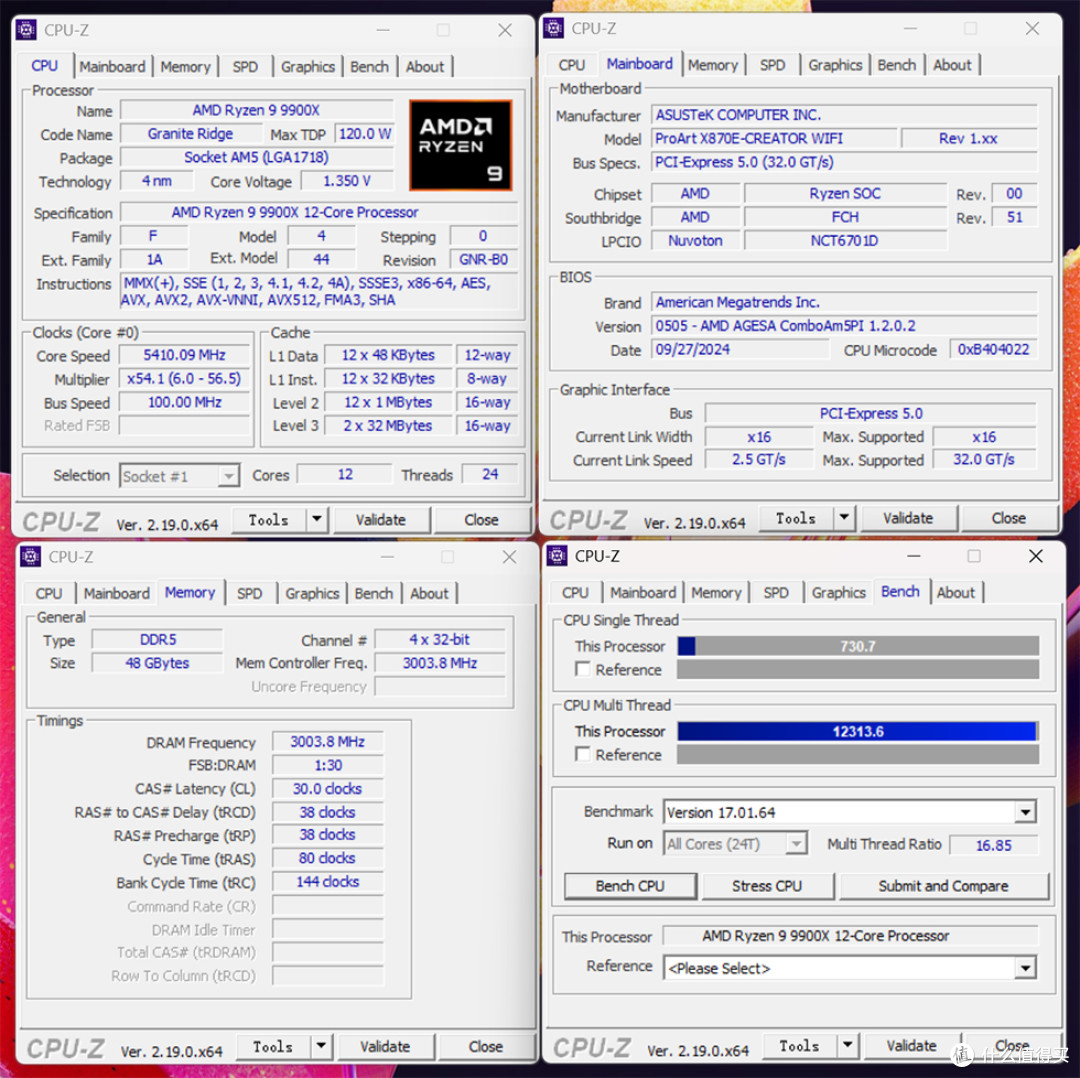Image resolution: width=1080 pixels, height=1078 pixels.
Task: Select Memory tab in the Mainboard window
Action: (712, 65)
